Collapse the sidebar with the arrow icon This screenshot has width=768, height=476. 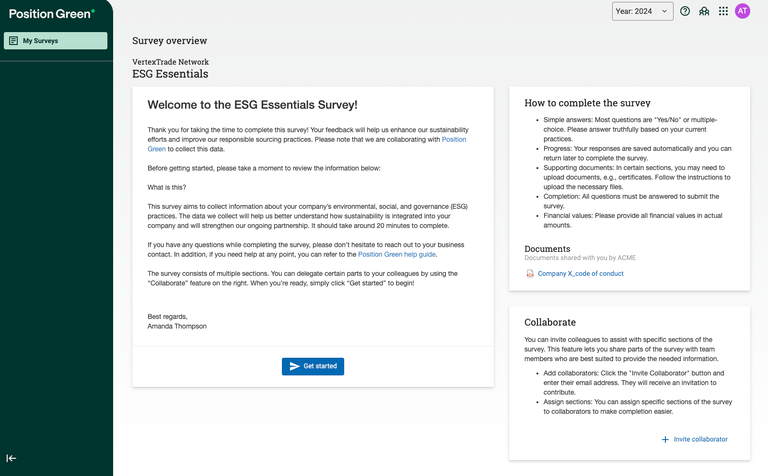[11, 458]
